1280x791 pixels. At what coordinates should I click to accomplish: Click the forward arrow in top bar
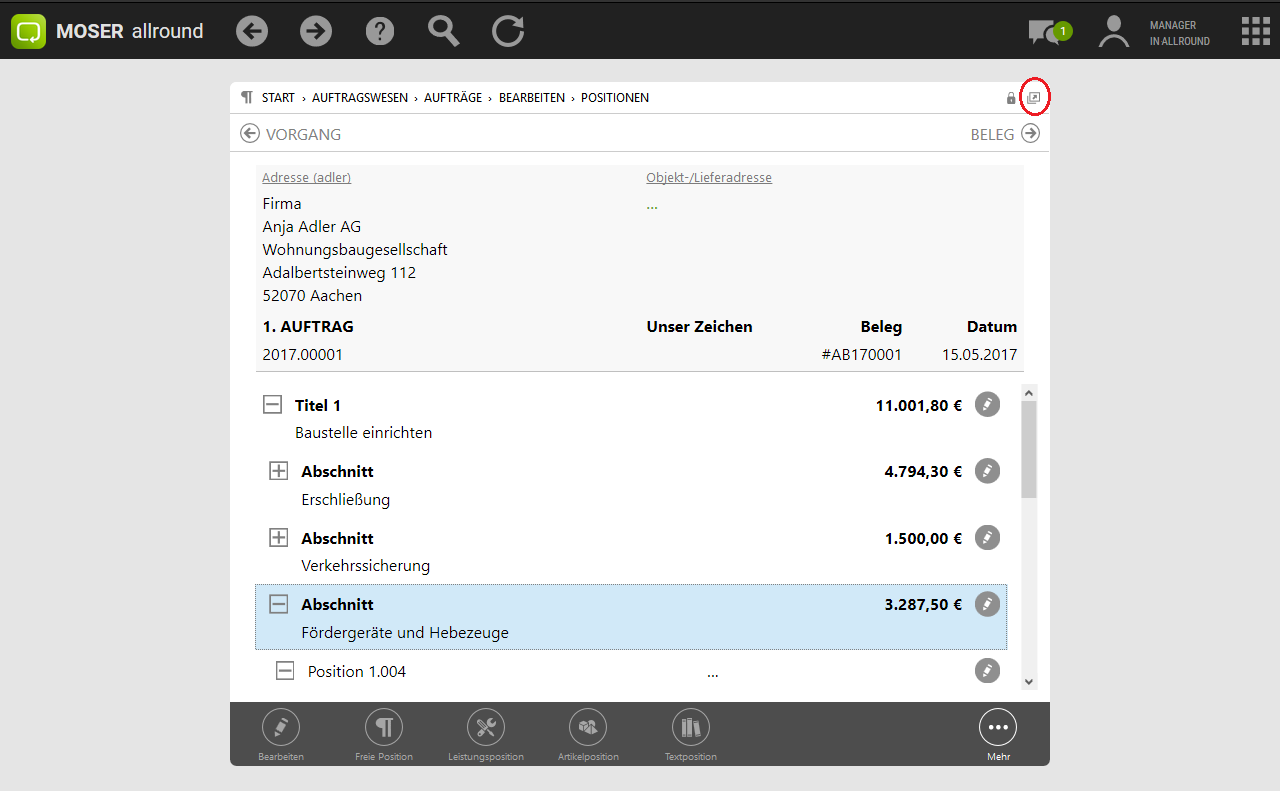pos(316,31)
